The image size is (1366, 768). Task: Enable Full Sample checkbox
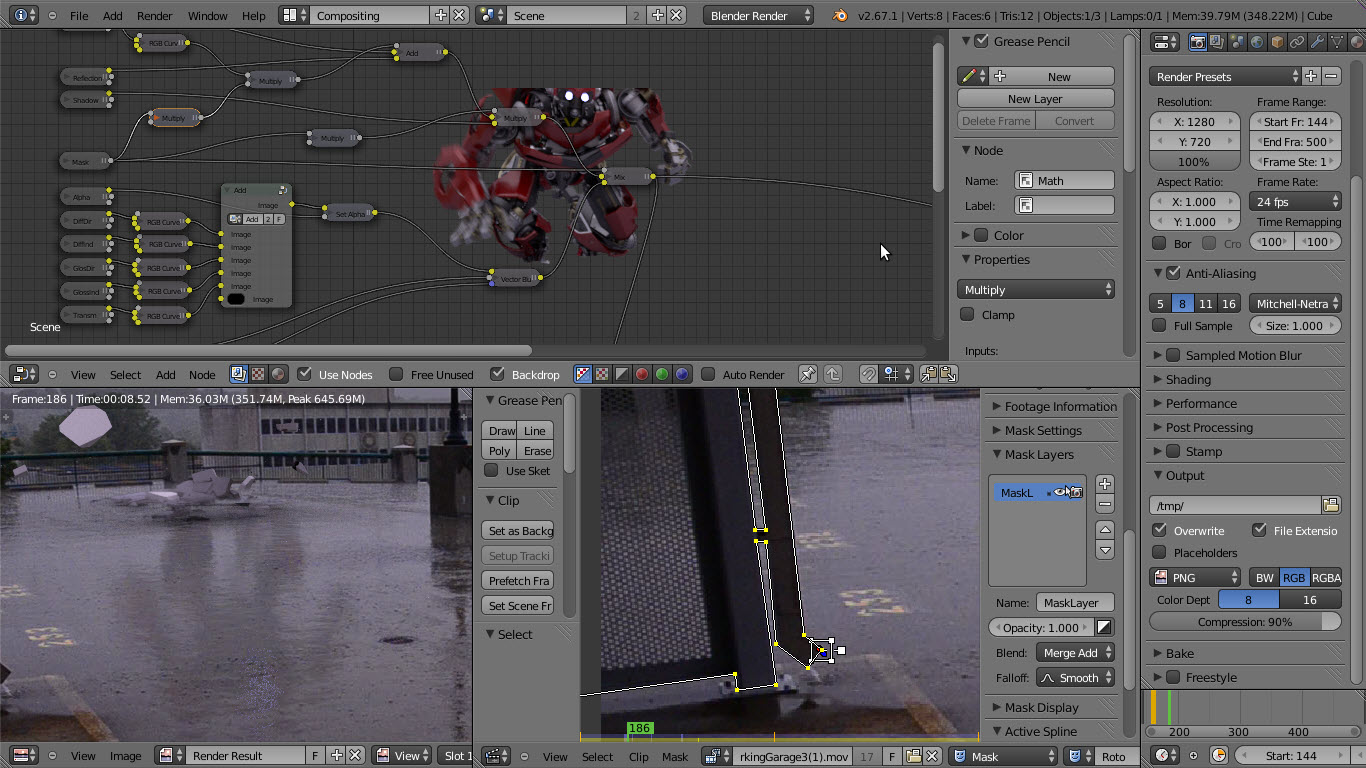pyautogui.click(x=1159, y=325)
